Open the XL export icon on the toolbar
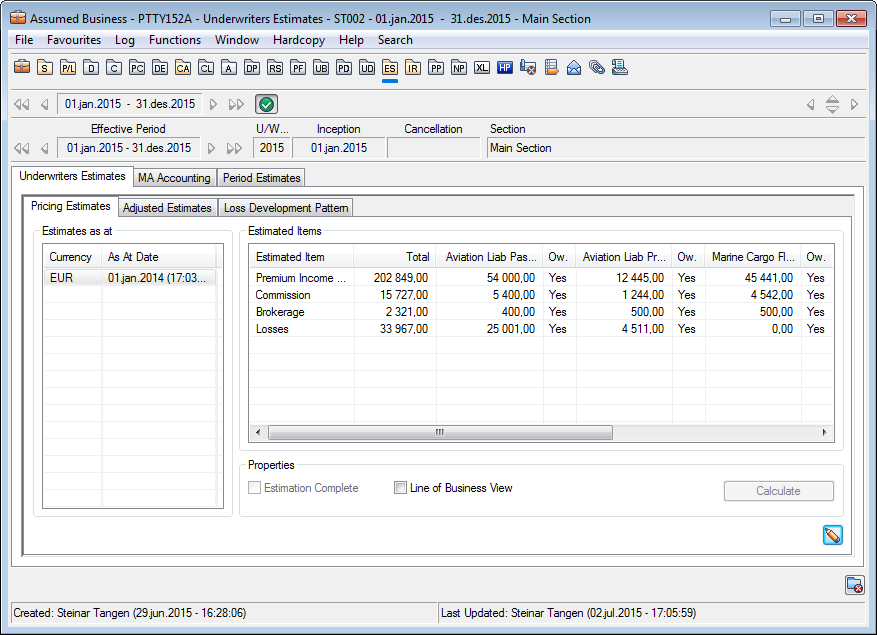 pos(482,67)
